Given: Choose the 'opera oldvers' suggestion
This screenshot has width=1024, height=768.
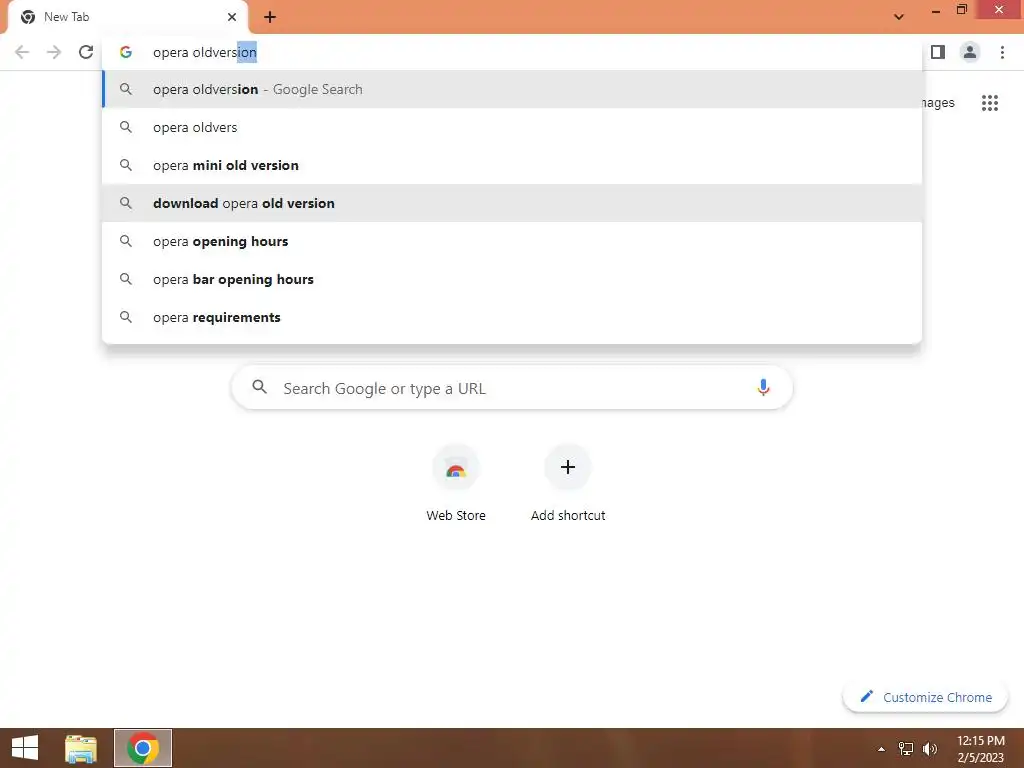Looking at the screenshot, I should [512, 127].
